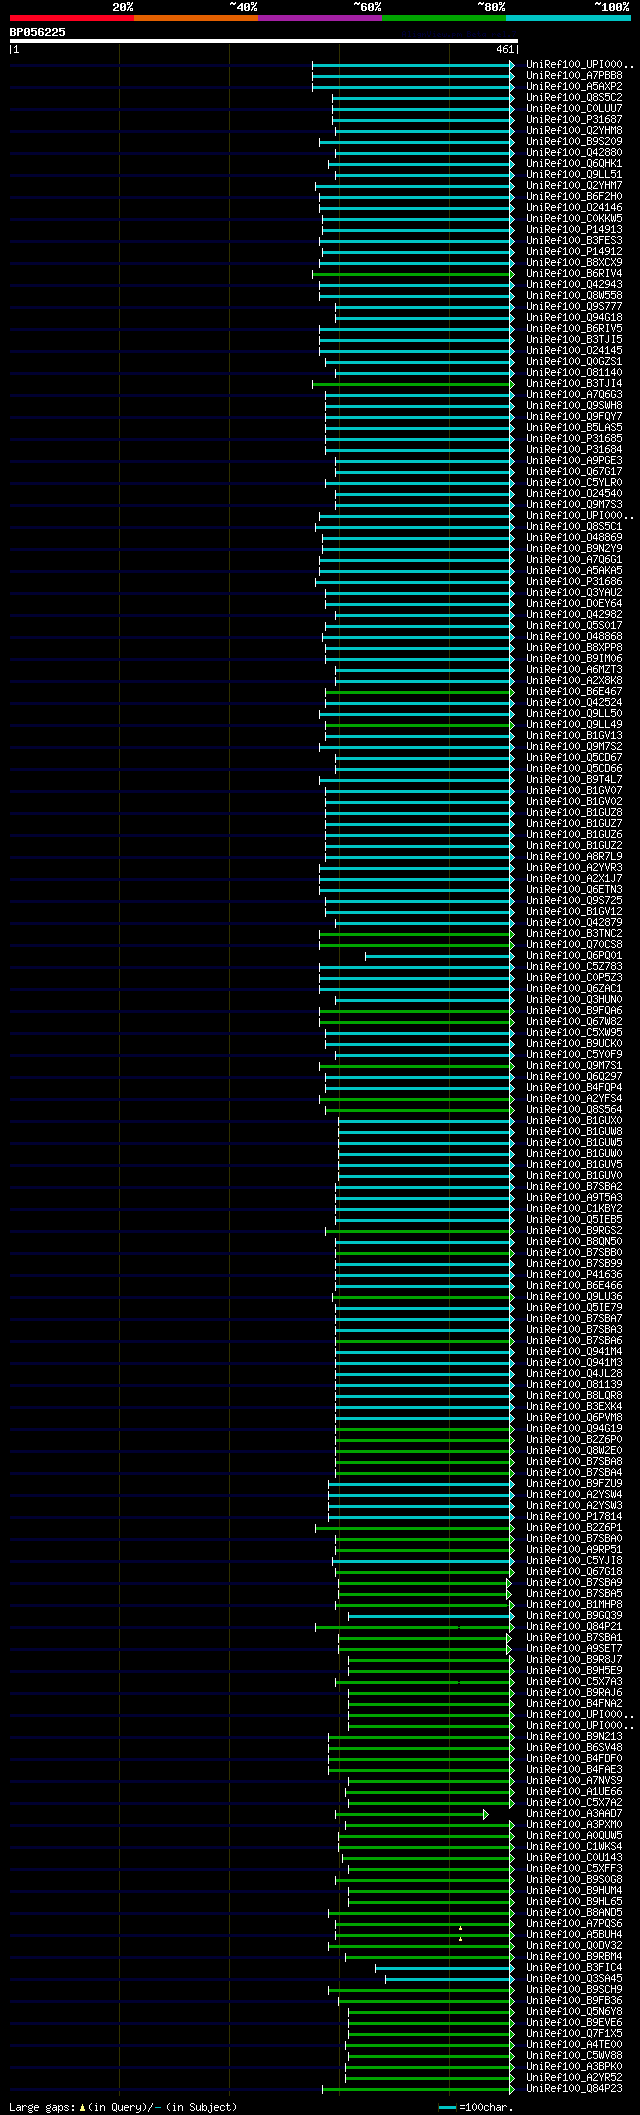Click the UniRef100_O24540 entry
The height and width of the screenshot is (2115, 640).
pos(574,493)
